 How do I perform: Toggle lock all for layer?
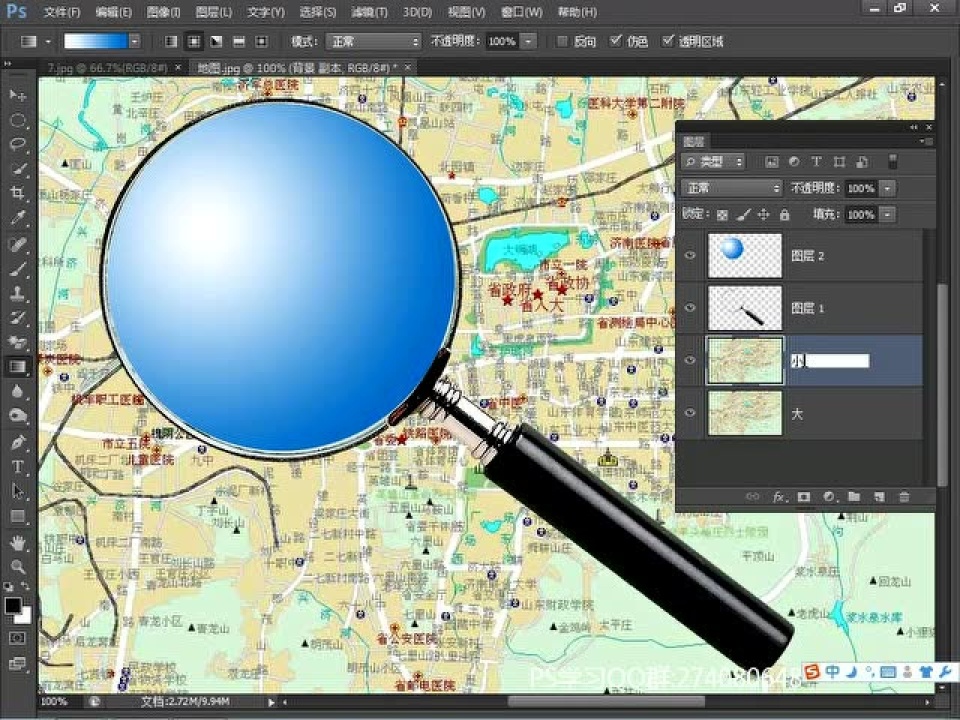click(784, 215)
